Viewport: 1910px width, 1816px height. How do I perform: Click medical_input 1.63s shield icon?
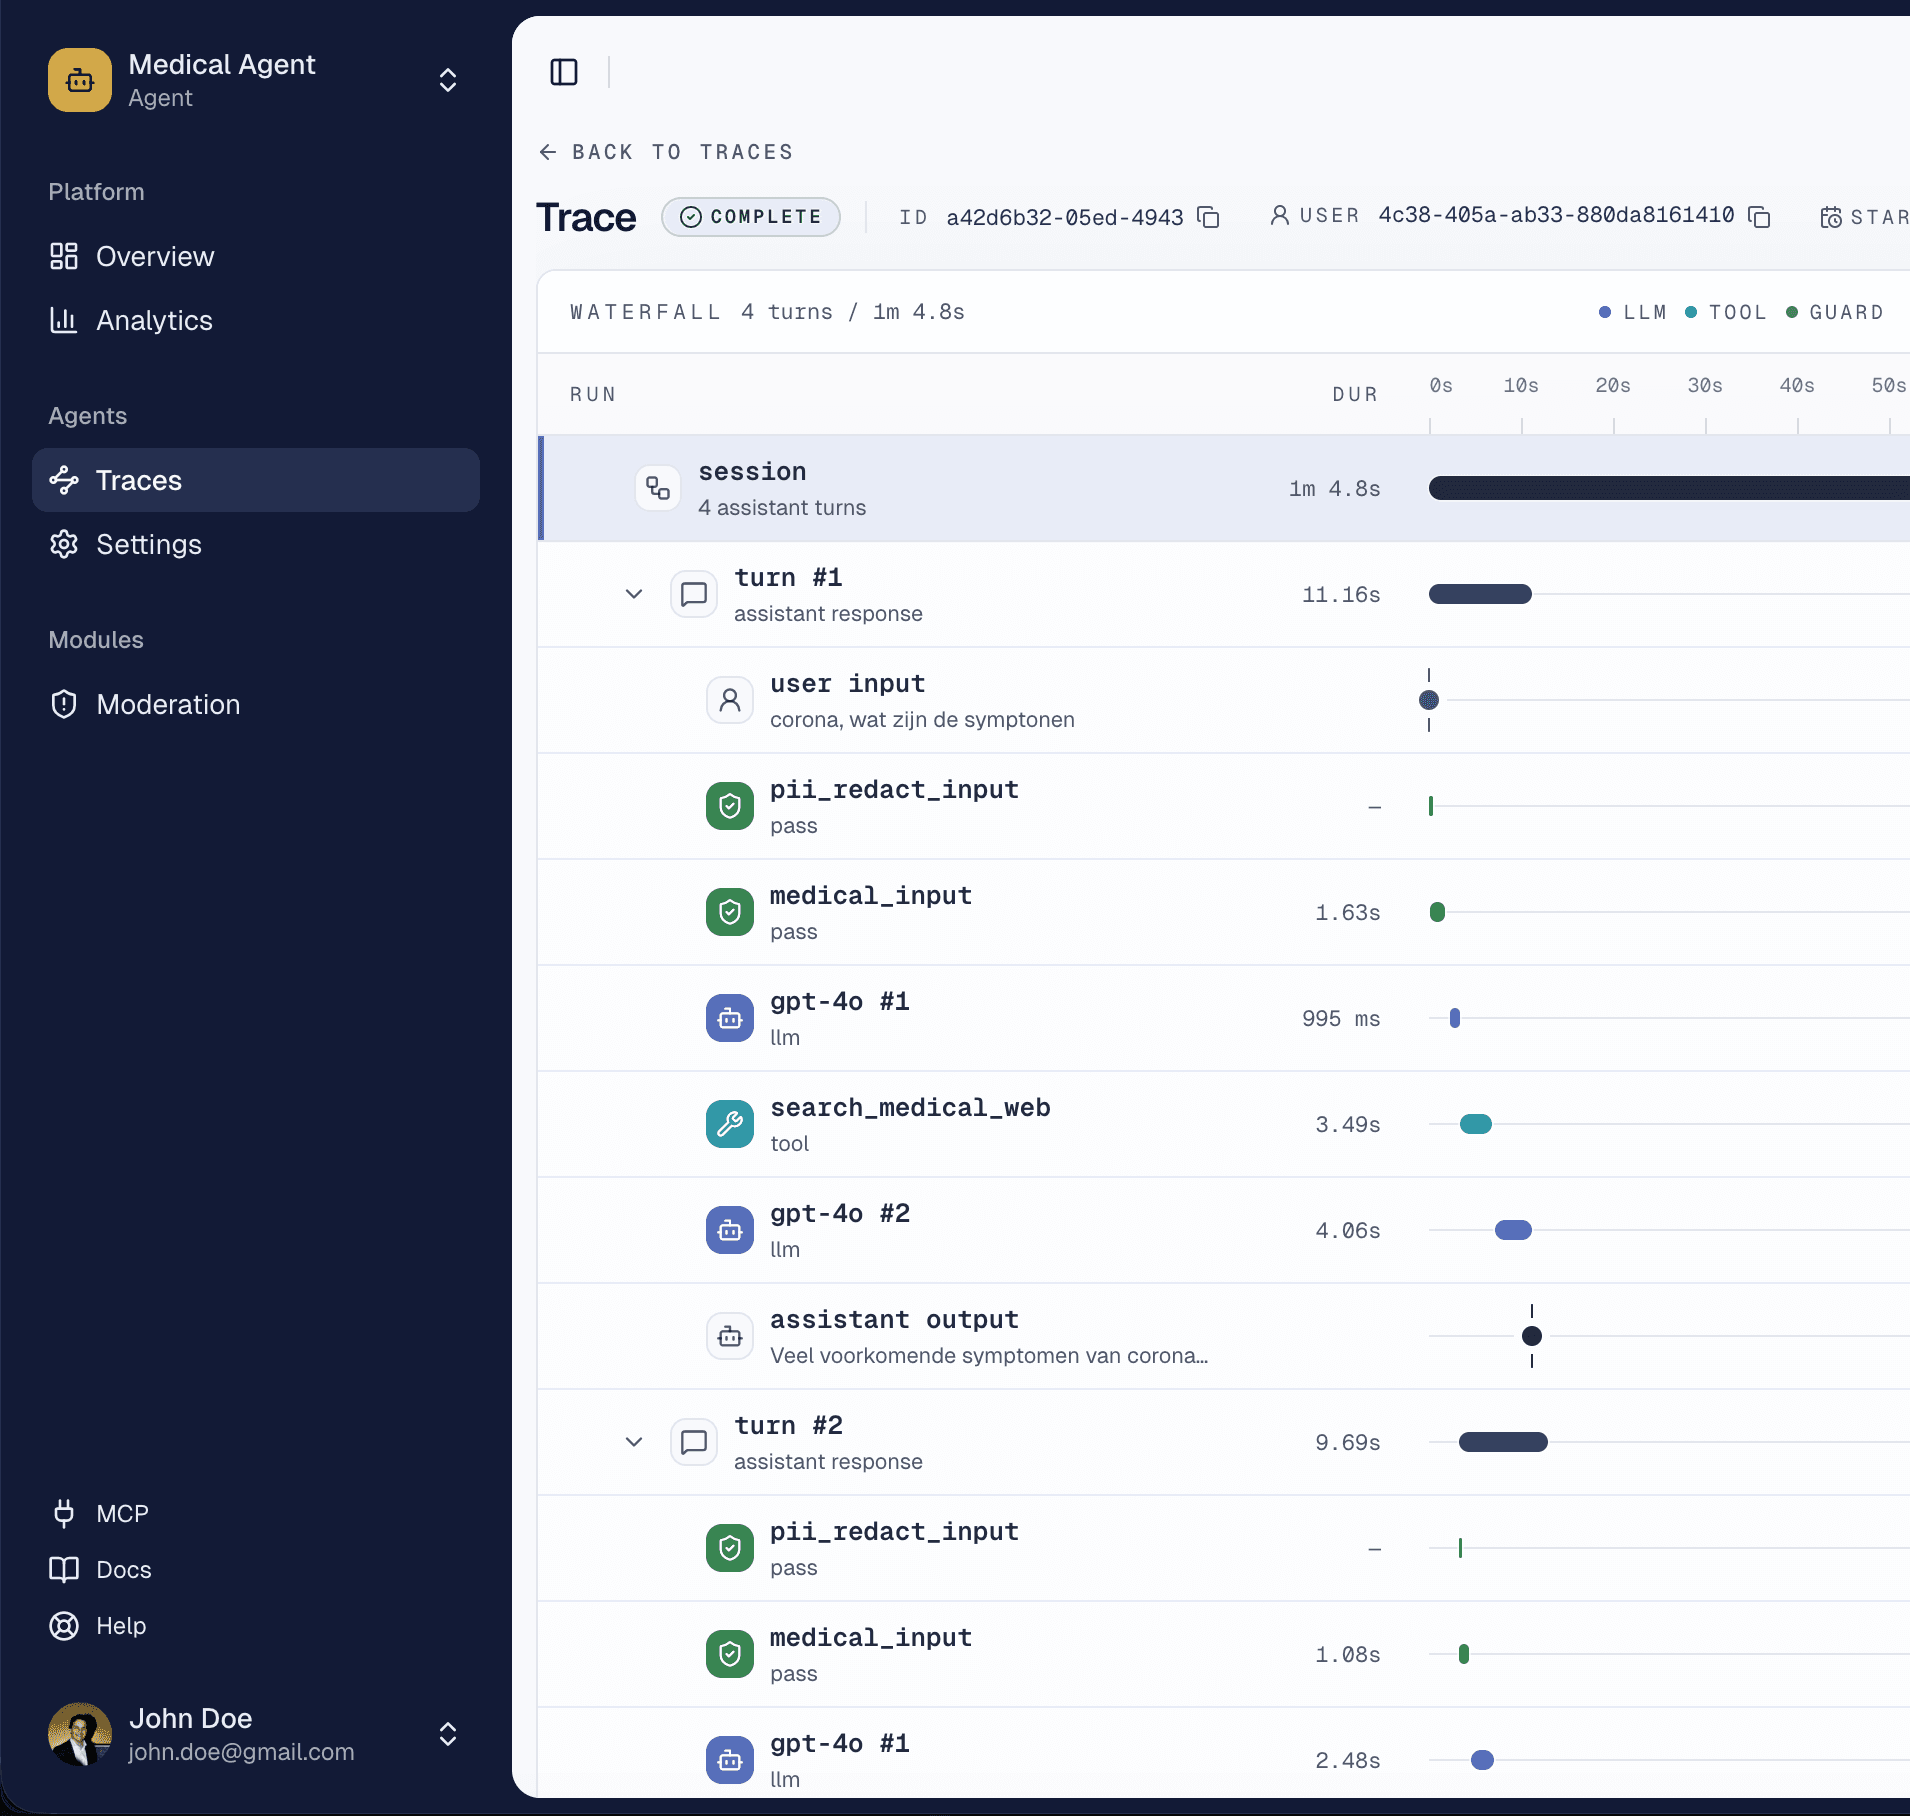tap(730, 912)
